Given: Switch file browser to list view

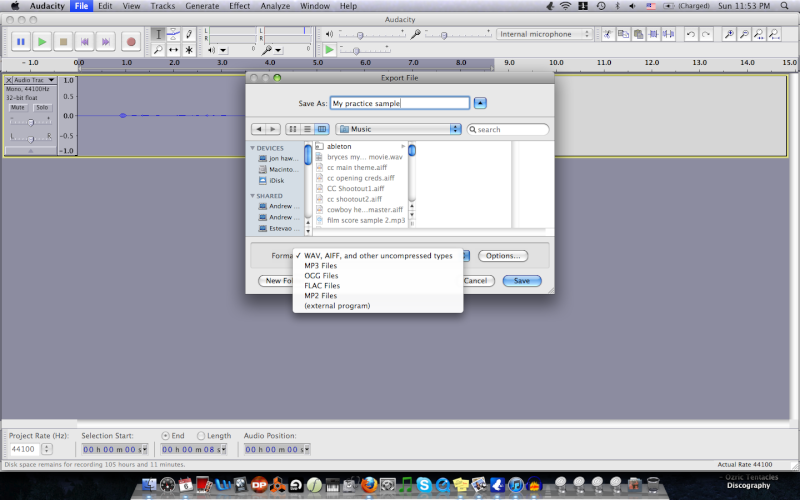Looking at the screenshot, I should (307, 129).
